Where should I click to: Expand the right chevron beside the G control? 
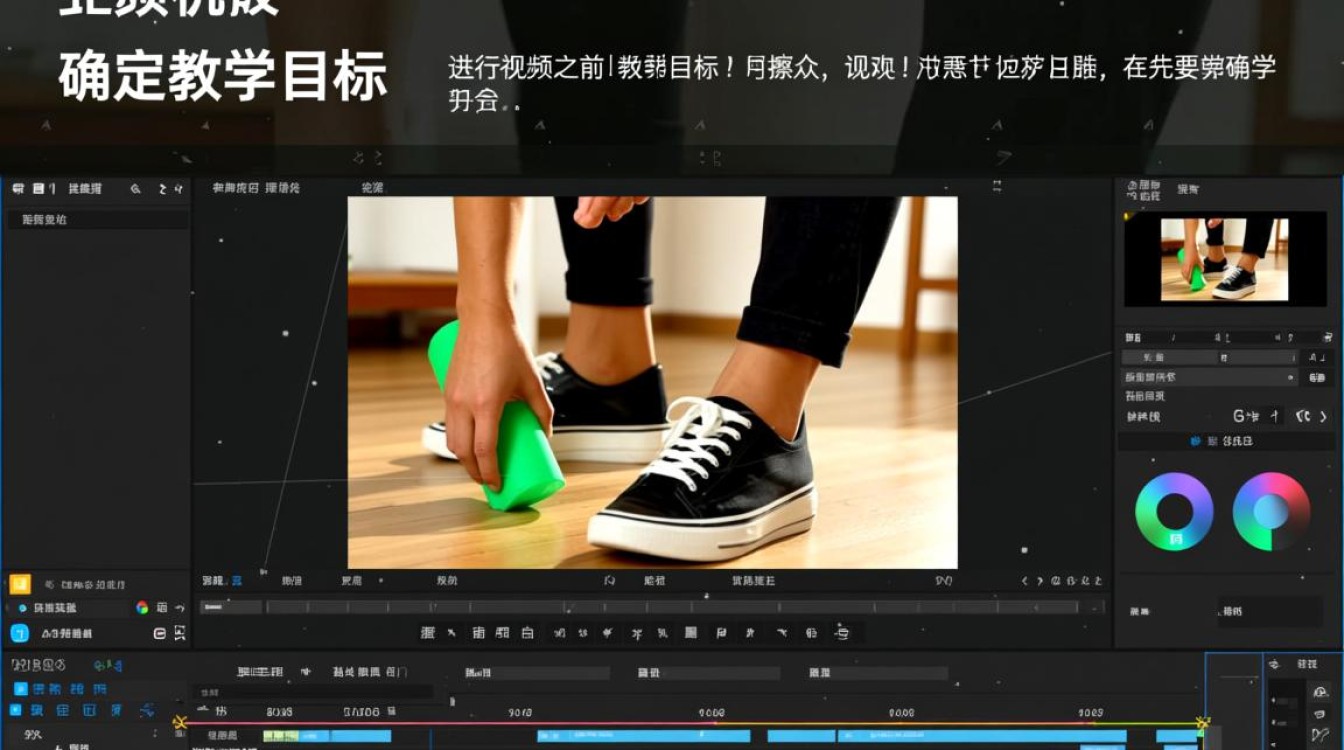[x=1324, y=416]
